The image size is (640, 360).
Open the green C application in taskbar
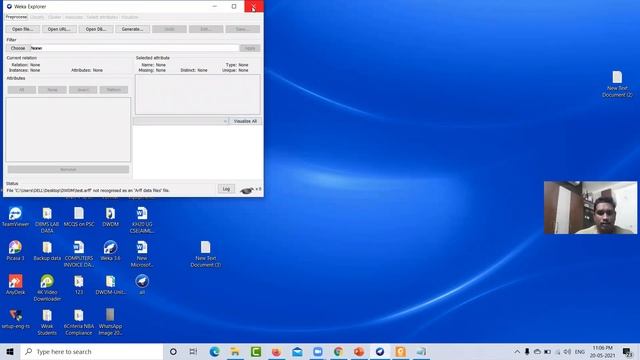coord(256,351)
